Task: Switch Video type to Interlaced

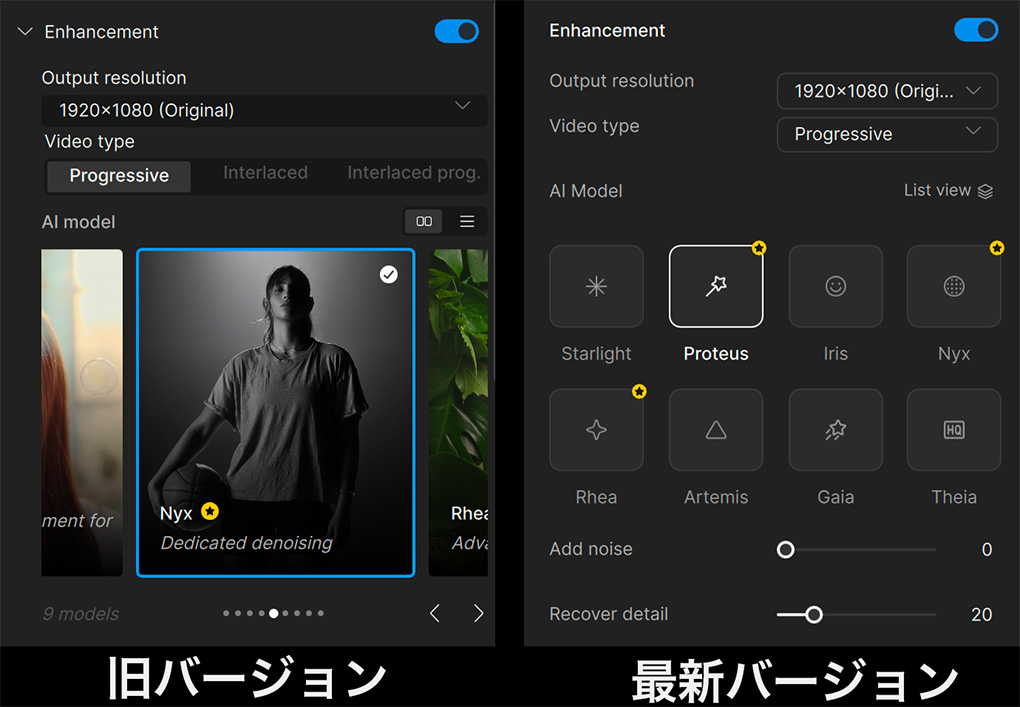Action: 265,172
